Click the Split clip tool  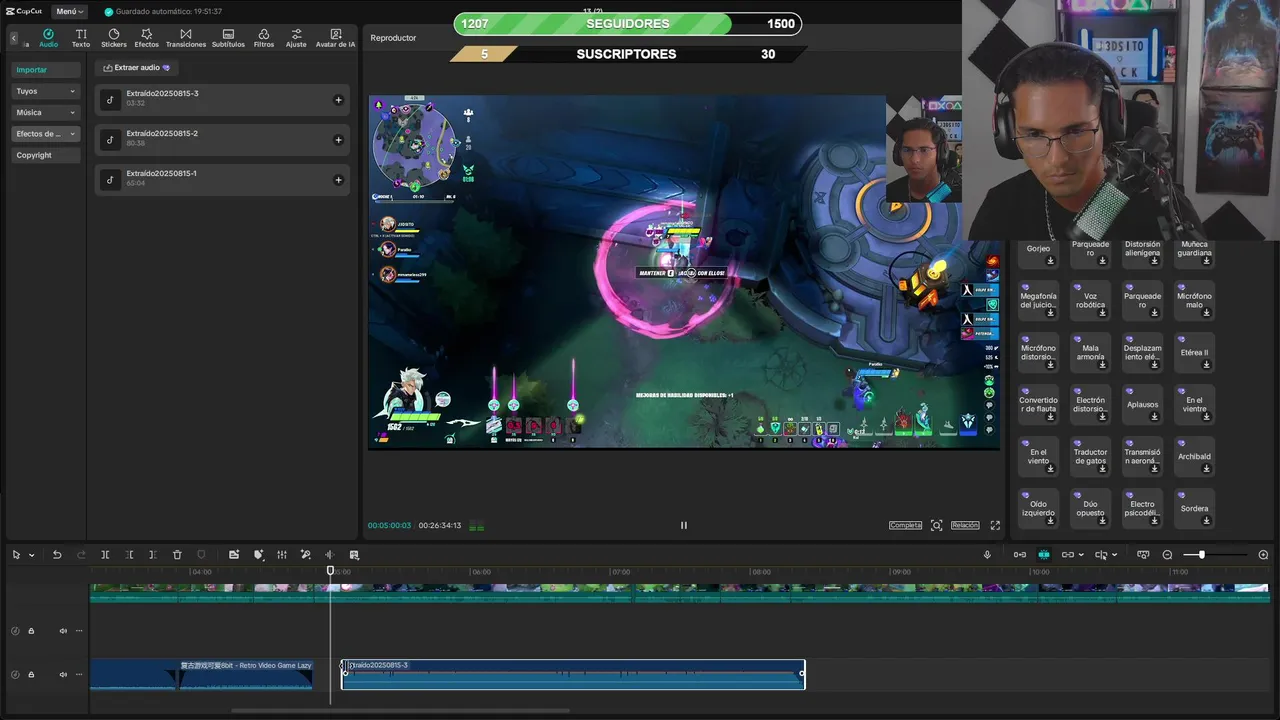(x=105, y=555)
